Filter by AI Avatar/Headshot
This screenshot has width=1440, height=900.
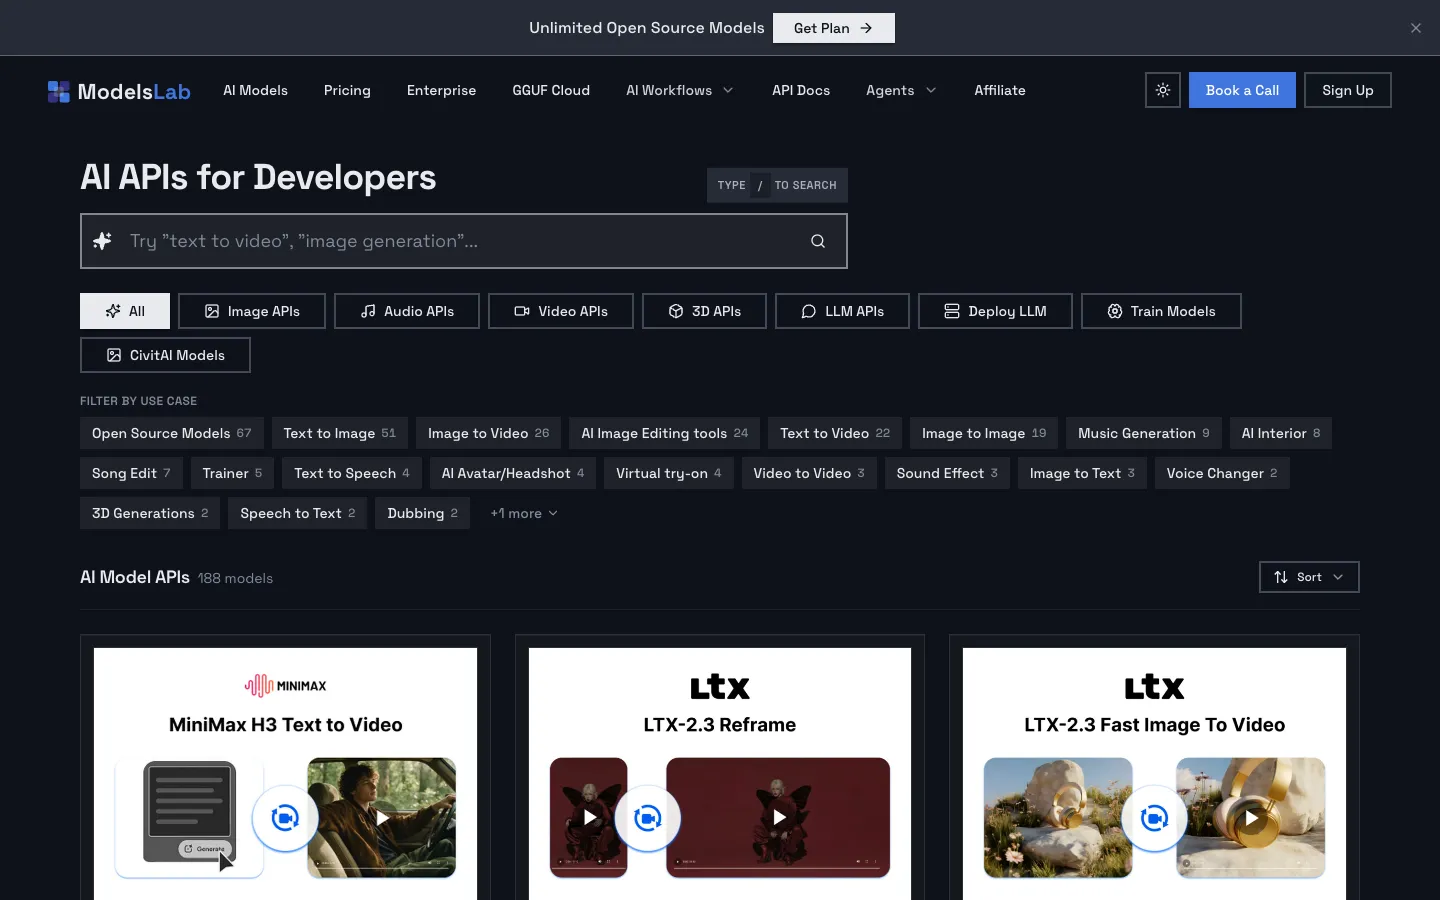[x=513, y=473]
